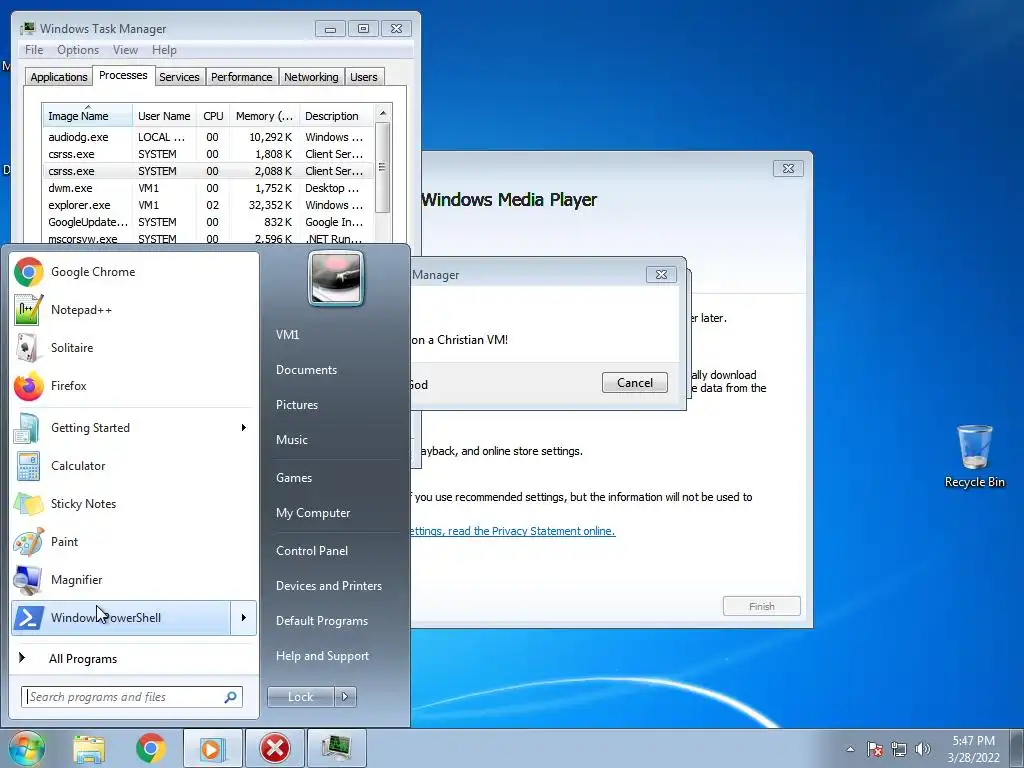Sort processes by Description column
Viewport: 1024px width, 768px height.
coord(337,116)
